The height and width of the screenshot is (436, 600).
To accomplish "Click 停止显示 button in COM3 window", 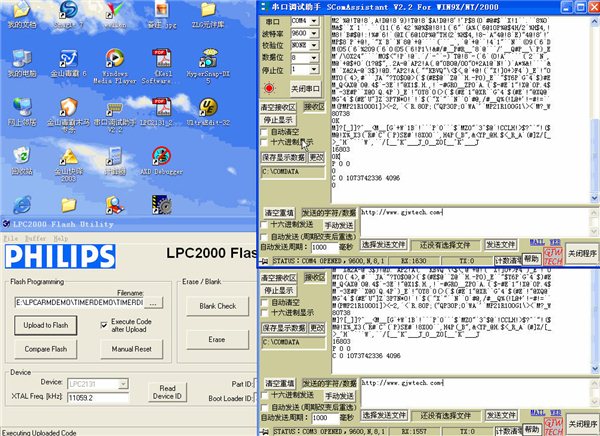I will pyautogui.click(x=278, y=291).
